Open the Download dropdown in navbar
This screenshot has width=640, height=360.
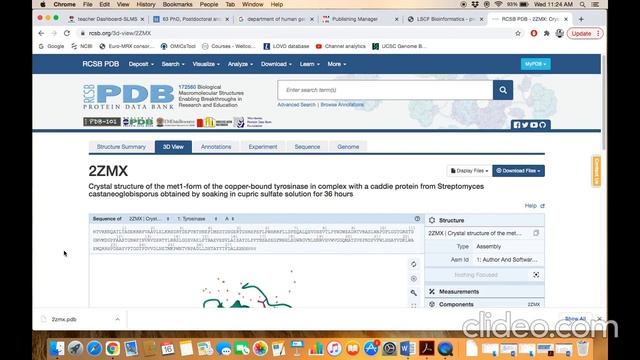(x=276, y=64)
